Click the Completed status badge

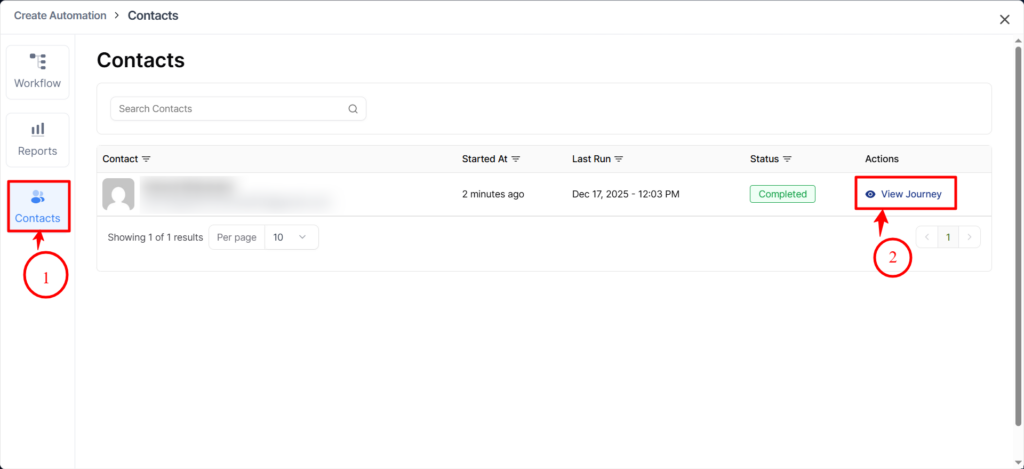click(x=782, y=194)
